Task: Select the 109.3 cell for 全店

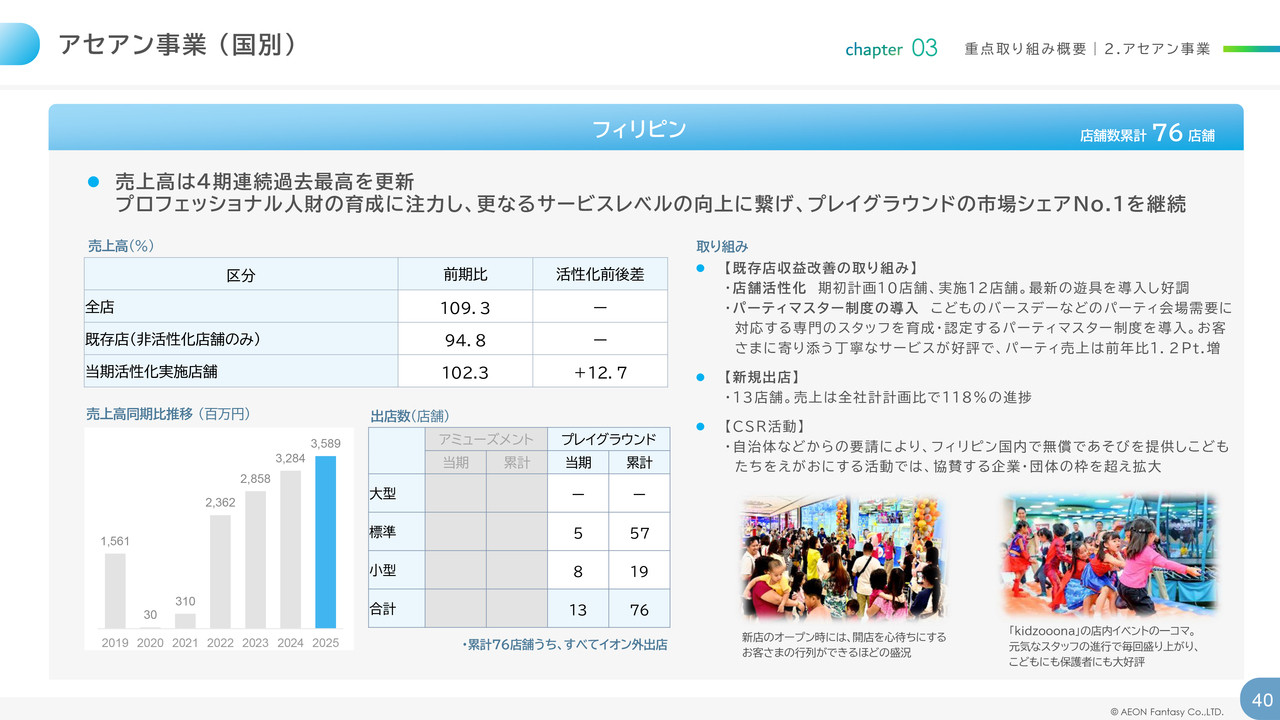Action: point(465,307)
